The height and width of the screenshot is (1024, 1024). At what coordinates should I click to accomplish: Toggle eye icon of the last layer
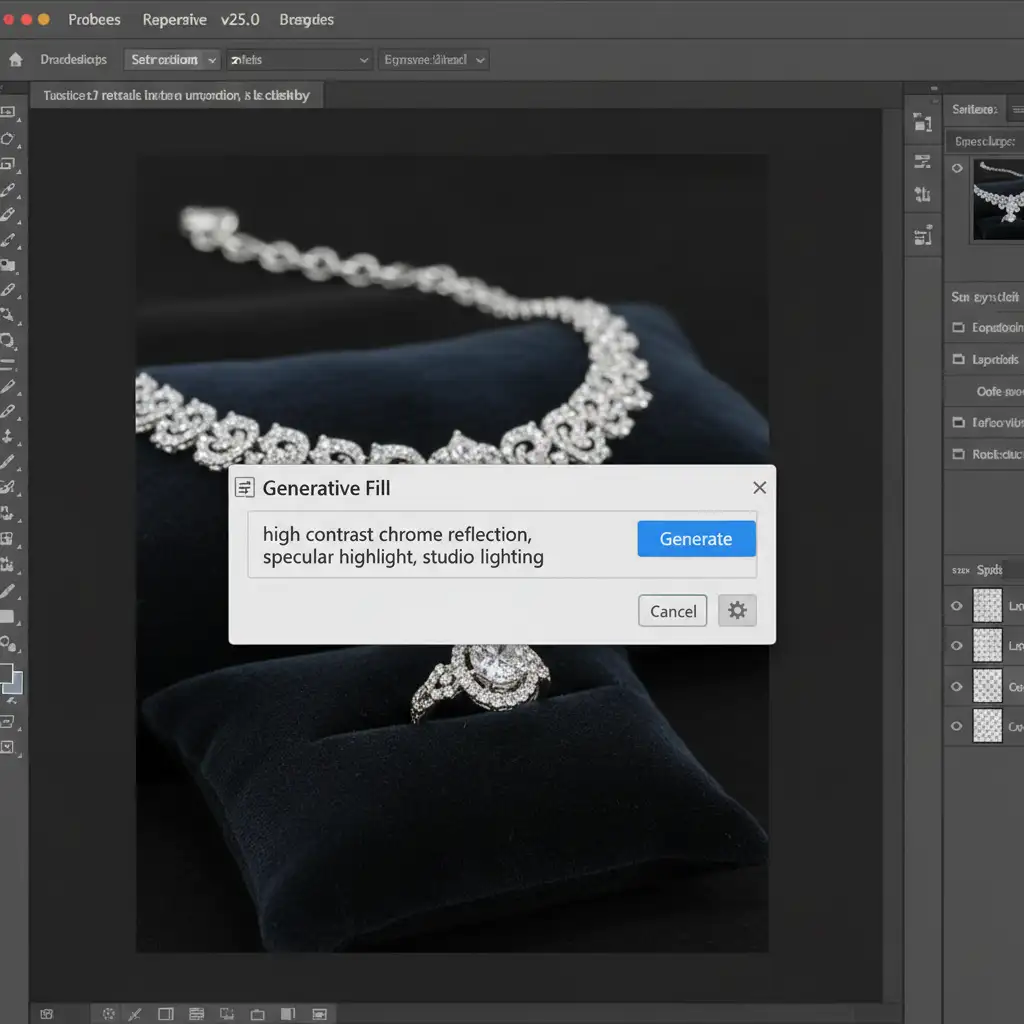[x=957, y=726]
